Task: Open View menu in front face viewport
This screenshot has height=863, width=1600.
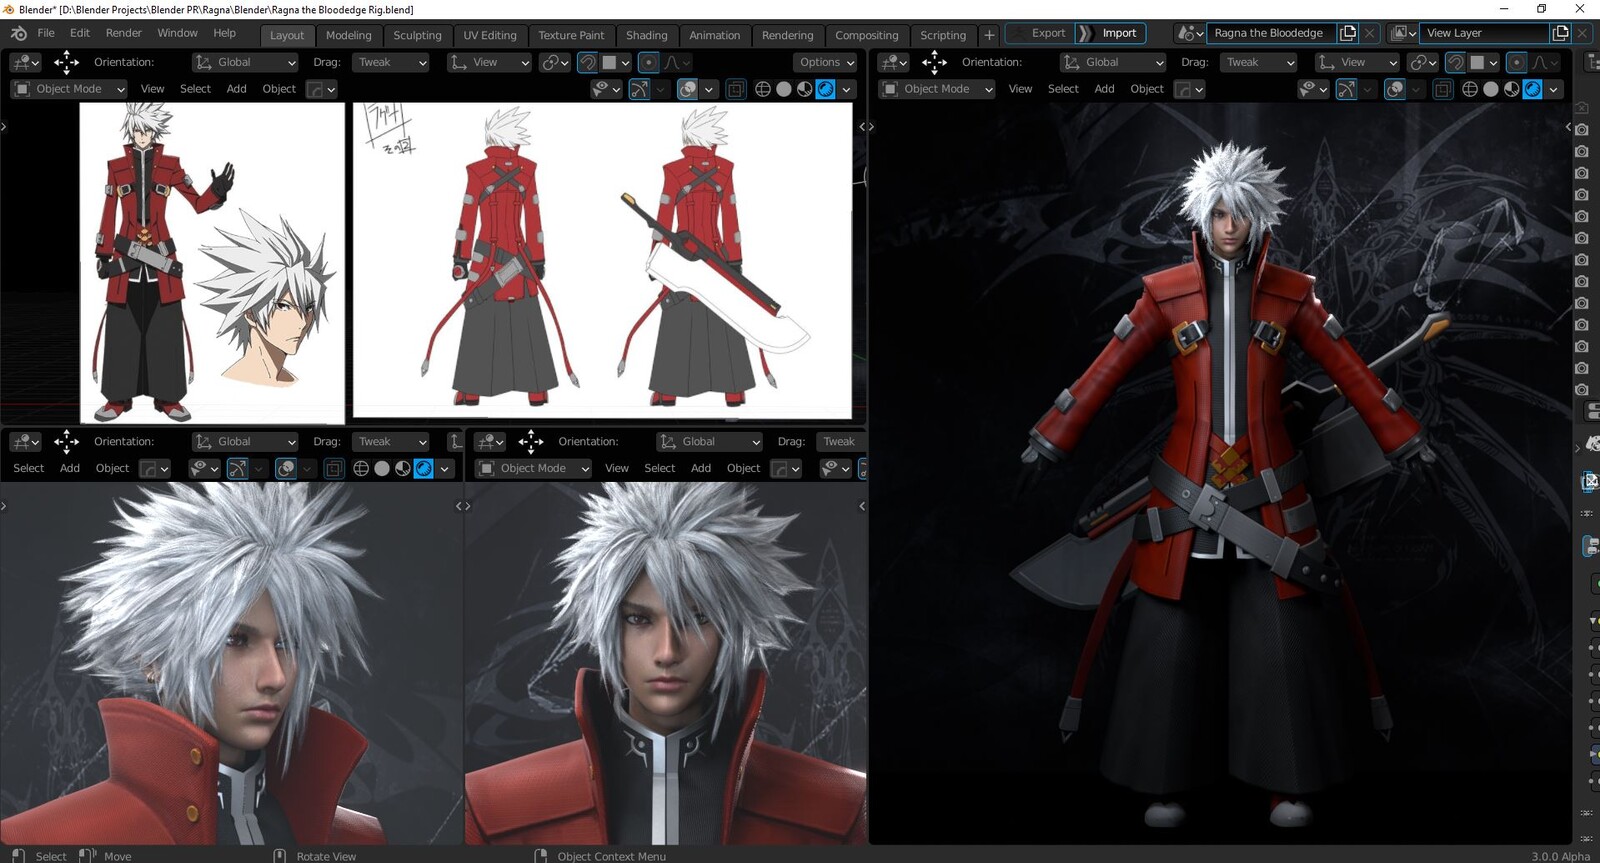Action: coord(617,468)
